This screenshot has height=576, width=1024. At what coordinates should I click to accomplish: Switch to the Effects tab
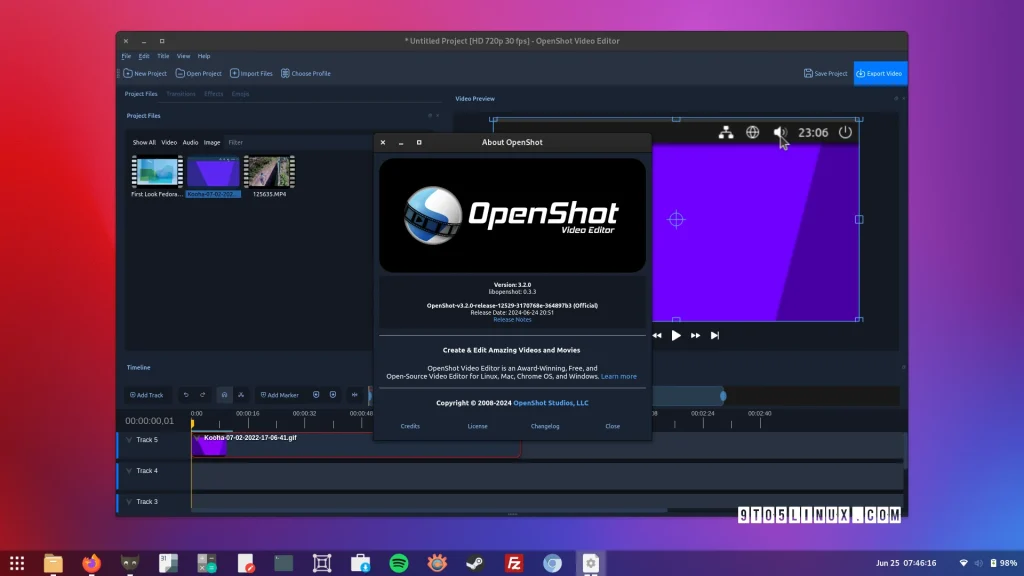(x=214, y=94)
